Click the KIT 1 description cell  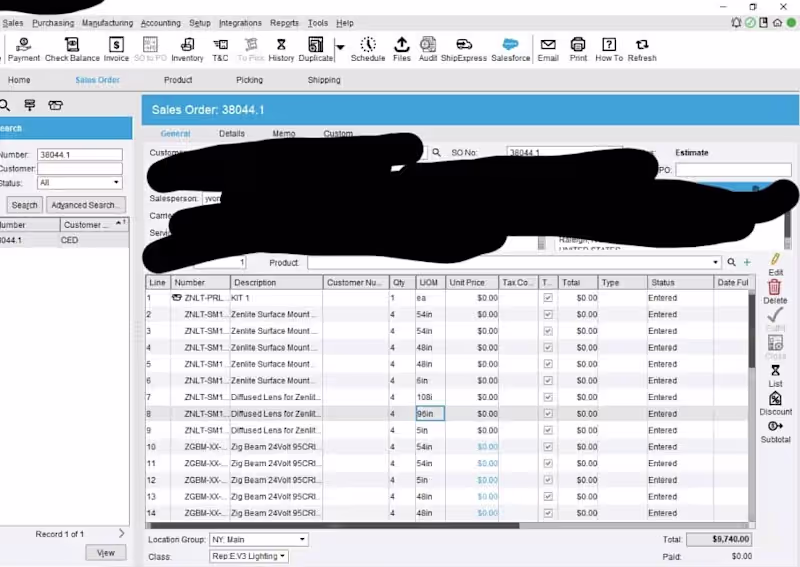coord(276,298)
